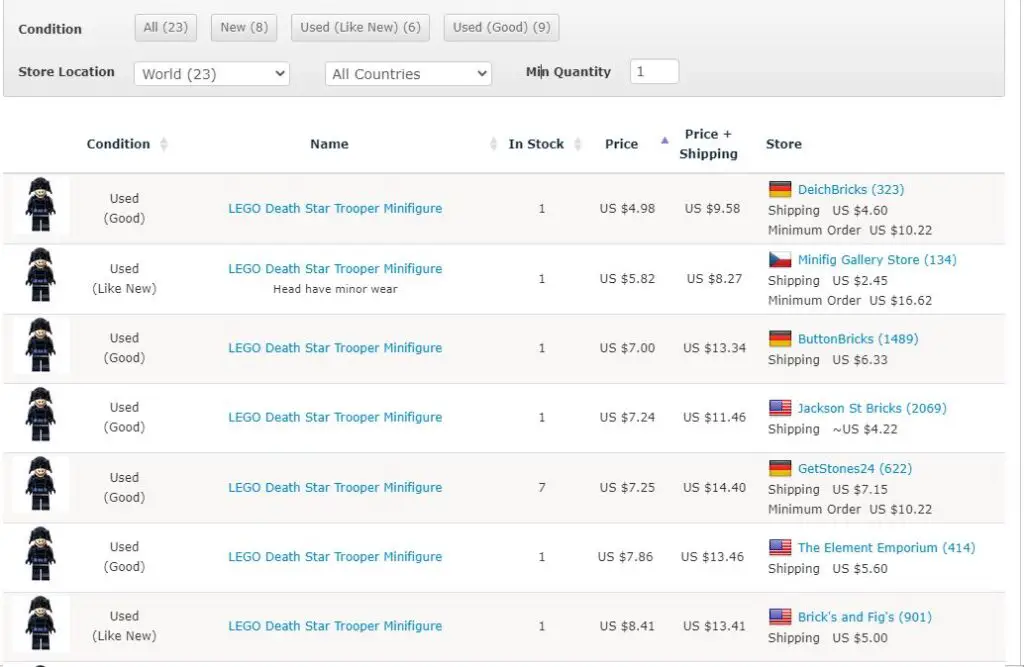Open minifigure thumbnail in GetStones24 row
This screenshot has width=1024, height=667.
point(40,483)
